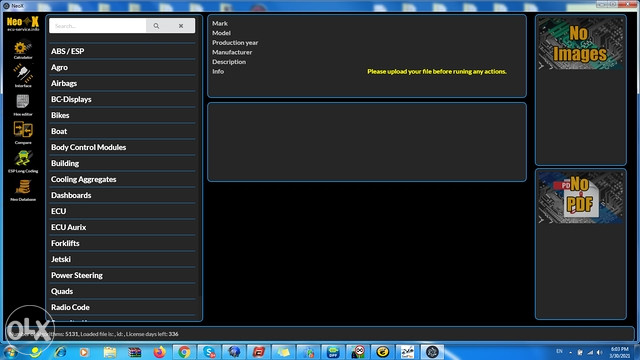Click the No Images thumbnail

580,44
